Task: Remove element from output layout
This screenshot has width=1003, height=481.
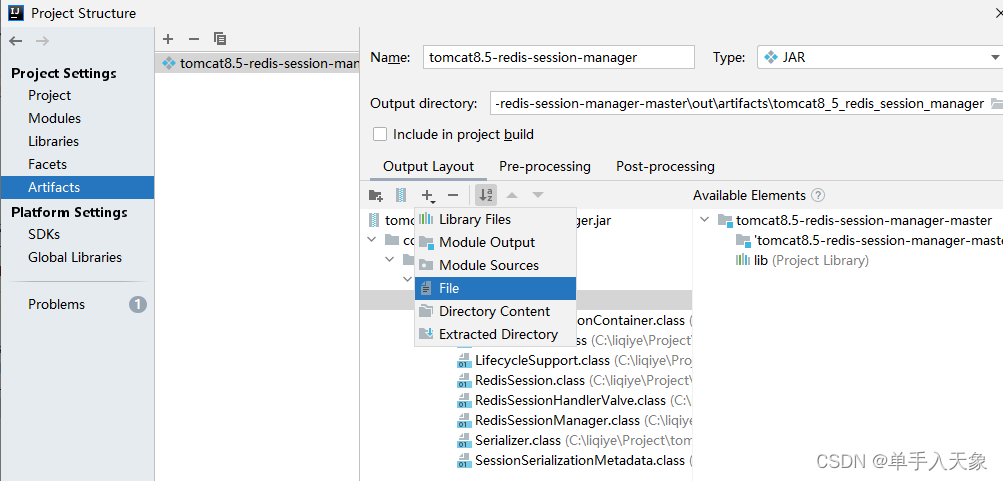Action: coord(453,195)
